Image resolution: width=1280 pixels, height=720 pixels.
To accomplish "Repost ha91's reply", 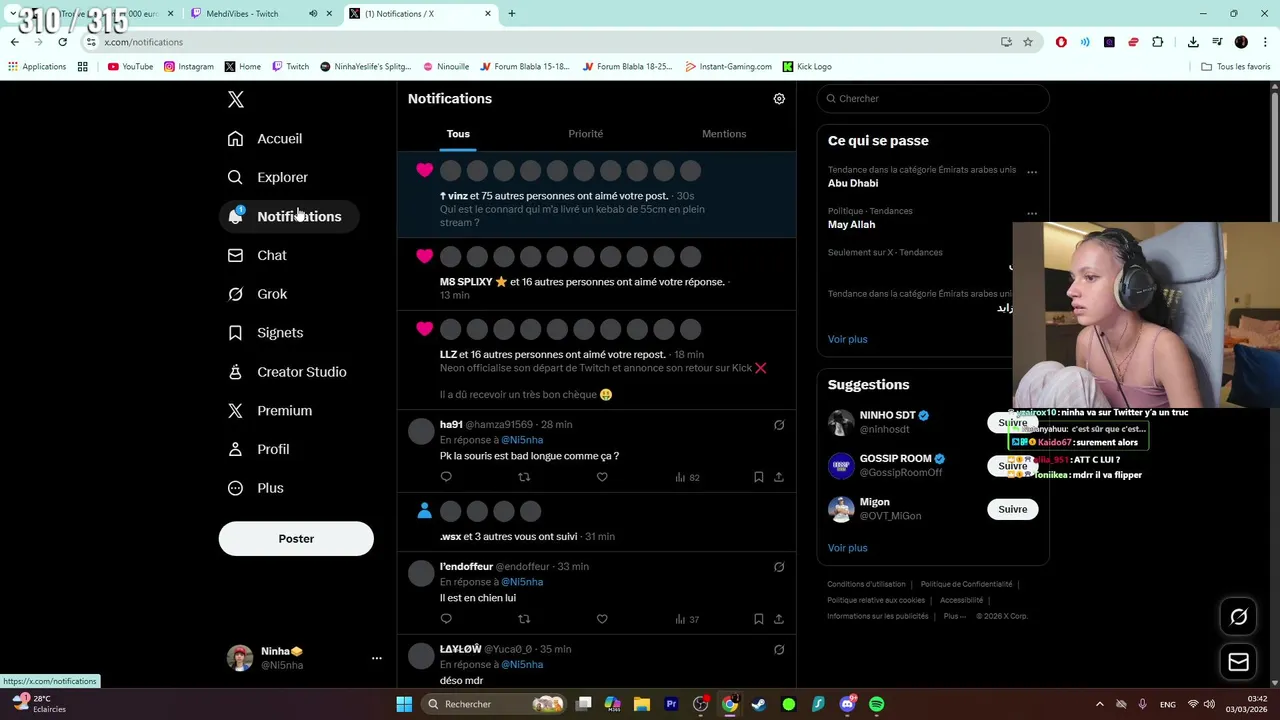I will click(x=524, y=478).
